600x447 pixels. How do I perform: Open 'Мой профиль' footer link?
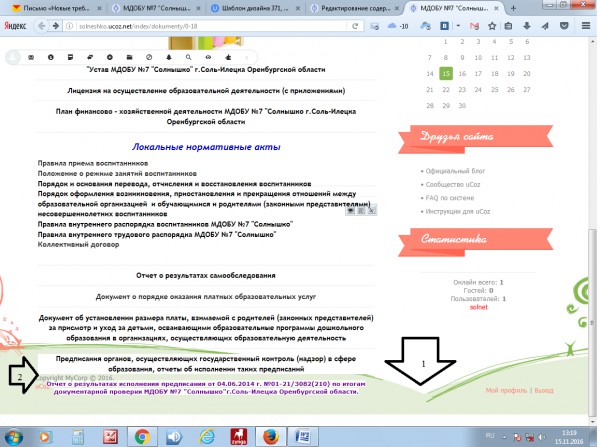click(506, 390)
